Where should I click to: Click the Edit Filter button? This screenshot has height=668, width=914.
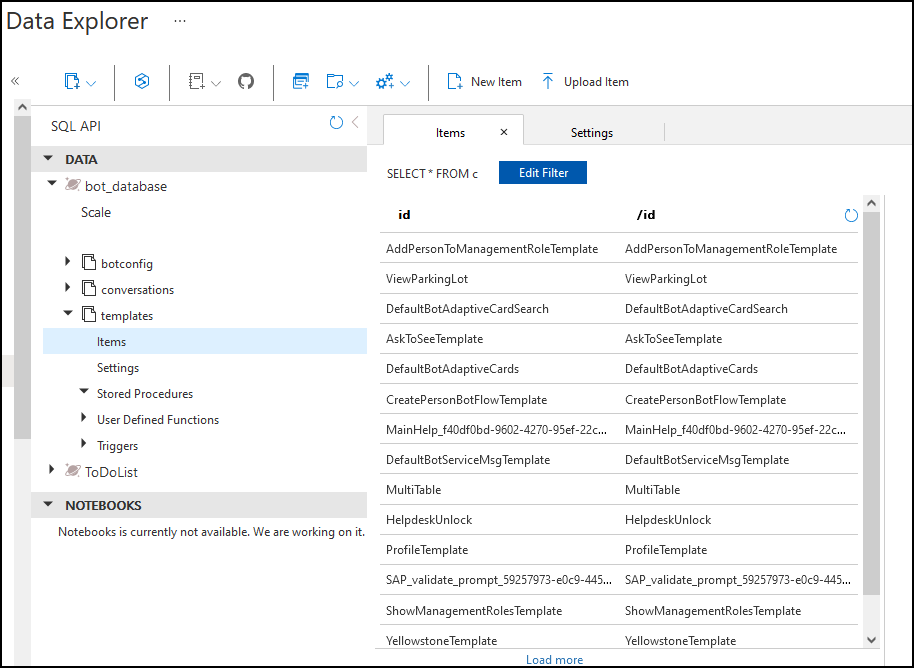pyautogui.click(x=543, y=173)
